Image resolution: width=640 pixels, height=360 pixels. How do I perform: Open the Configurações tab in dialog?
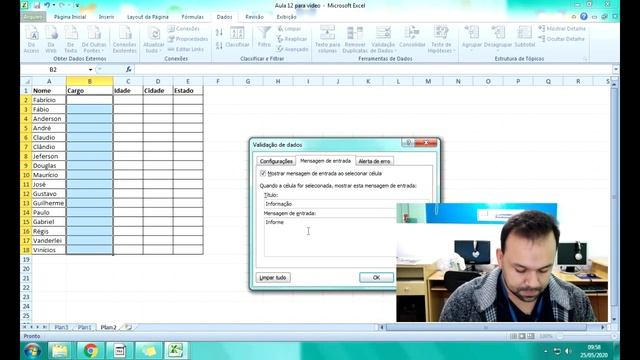(276, 161)
